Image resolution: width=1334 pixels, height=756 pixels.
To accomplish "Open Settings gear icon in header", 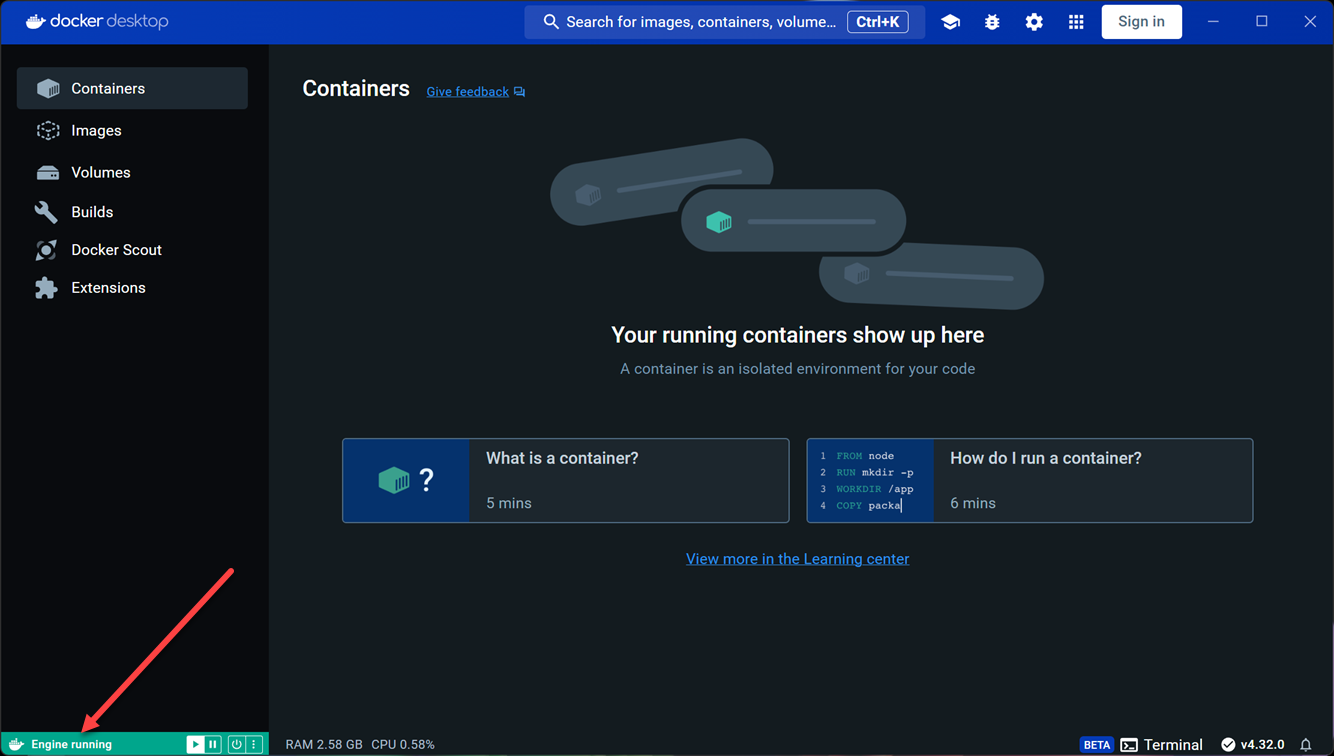I will point(1034,22).
